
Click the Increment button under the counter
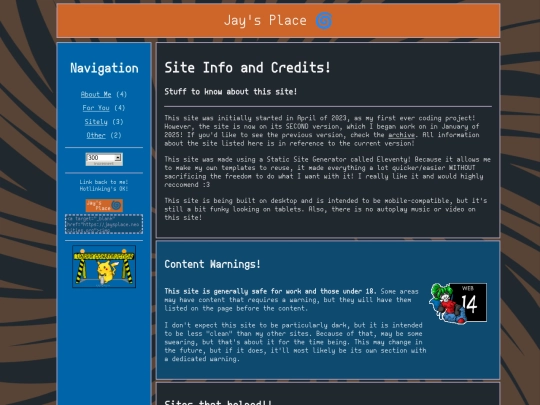tap(104, 164)
